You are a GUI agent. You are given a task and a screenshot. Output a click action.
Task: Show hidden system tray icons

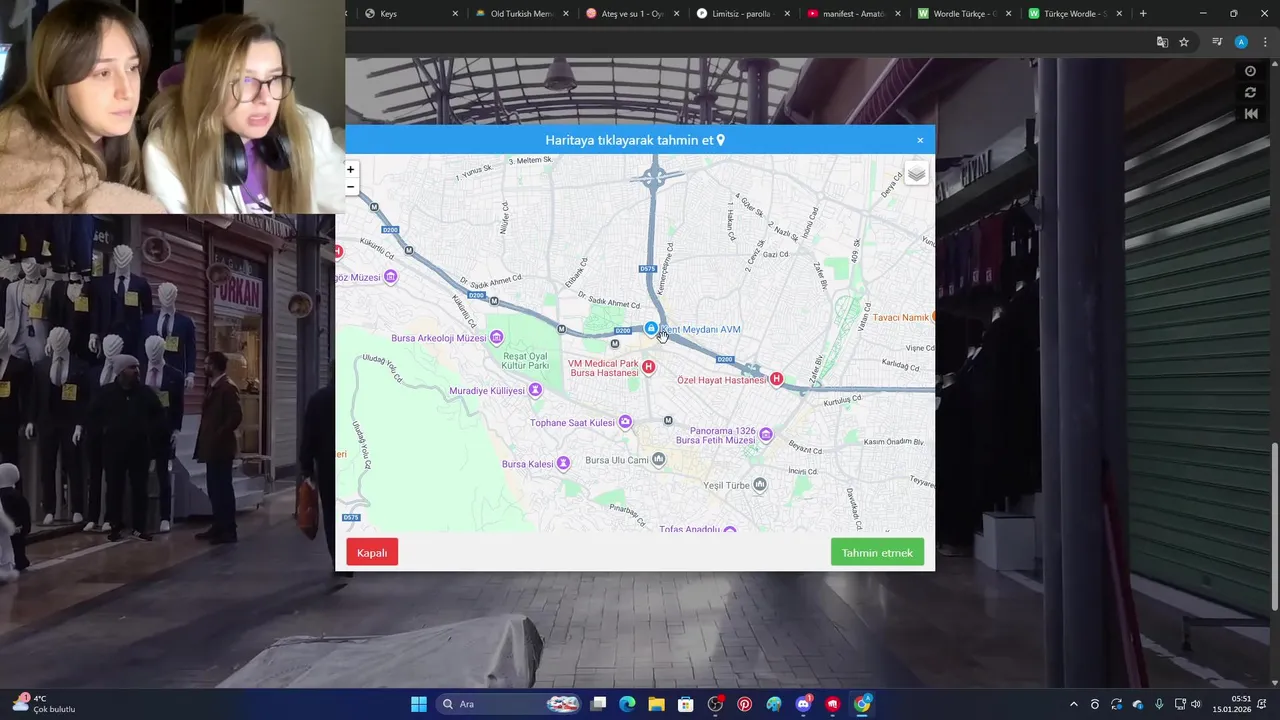pyautogui.click(x=1073, y=704)
